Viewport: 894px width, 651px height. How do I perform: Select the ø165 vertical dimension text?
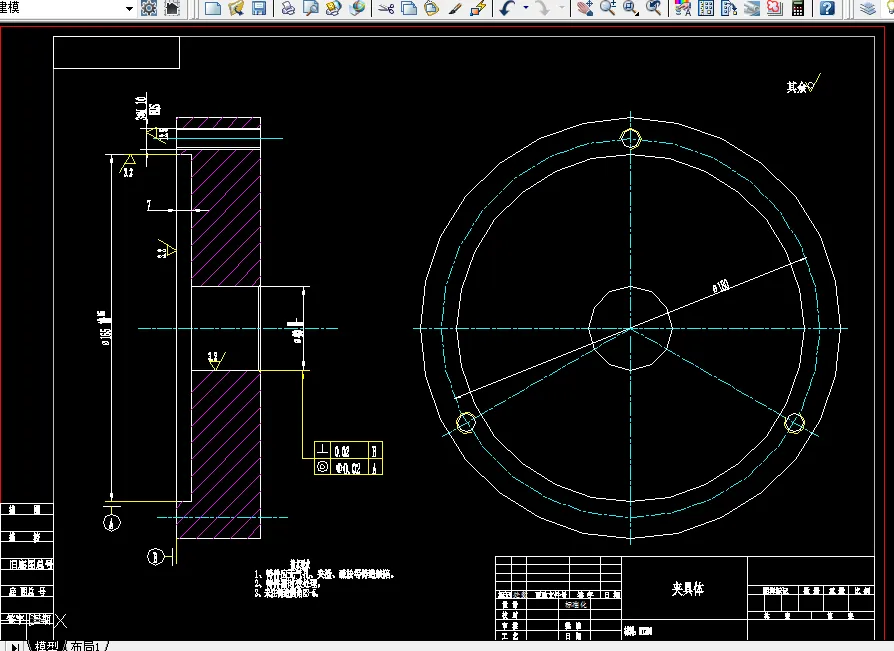pos(105,329)
